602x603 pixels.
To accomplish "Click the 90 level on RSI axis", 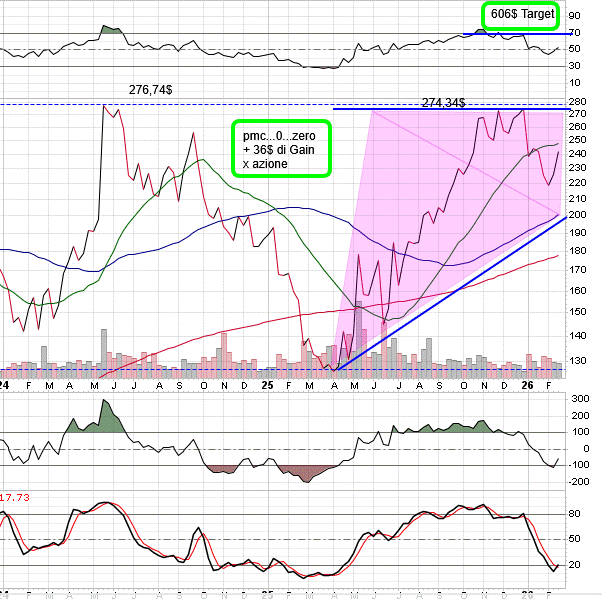I will (574, 16).
